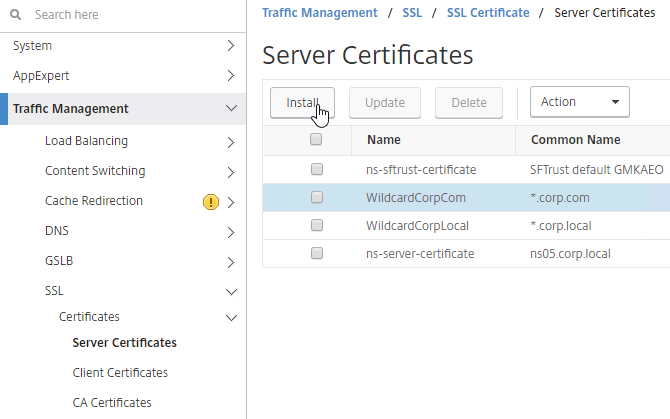Check the ns-server-certificate row checkbox

pos(317,253)
